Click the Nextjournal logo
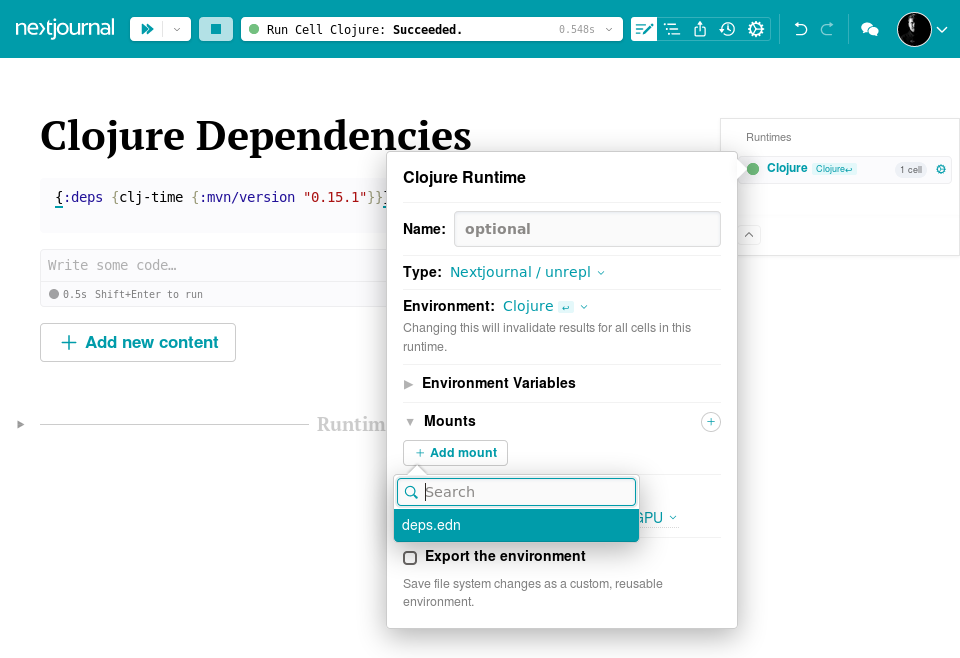 coord(65,29)
